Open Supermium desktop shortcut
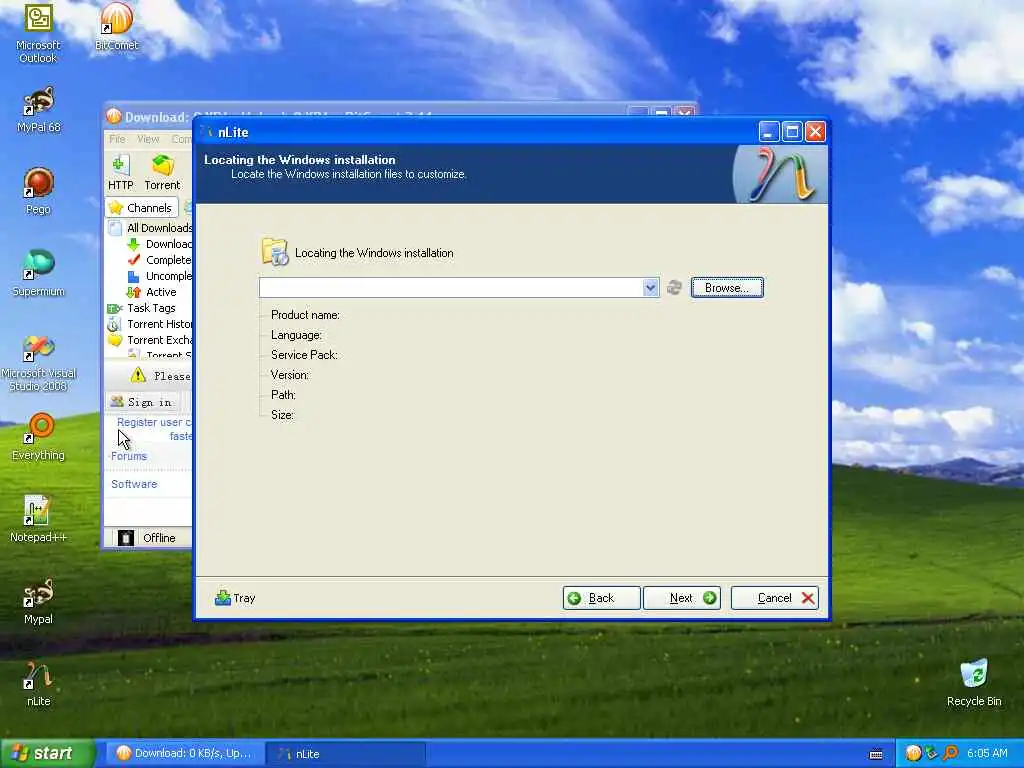Viewport: 1024px width, 768px height. (39, 273)
